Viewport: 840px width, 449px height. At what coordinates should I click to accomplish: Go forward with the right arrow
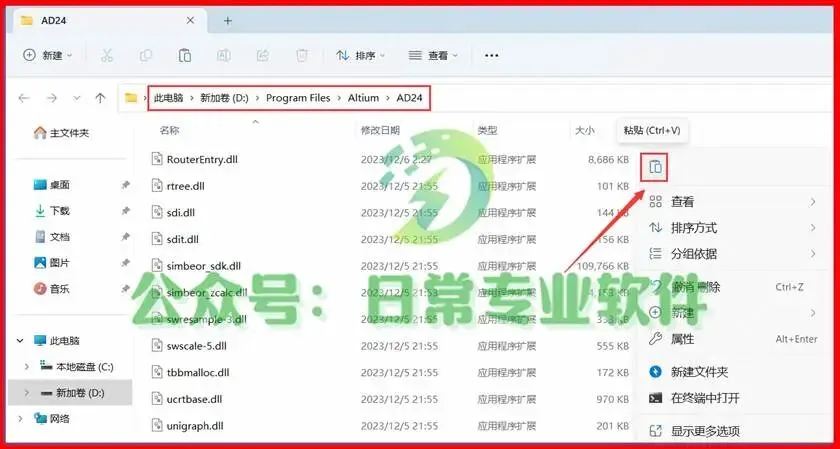(x=52, y=98)
